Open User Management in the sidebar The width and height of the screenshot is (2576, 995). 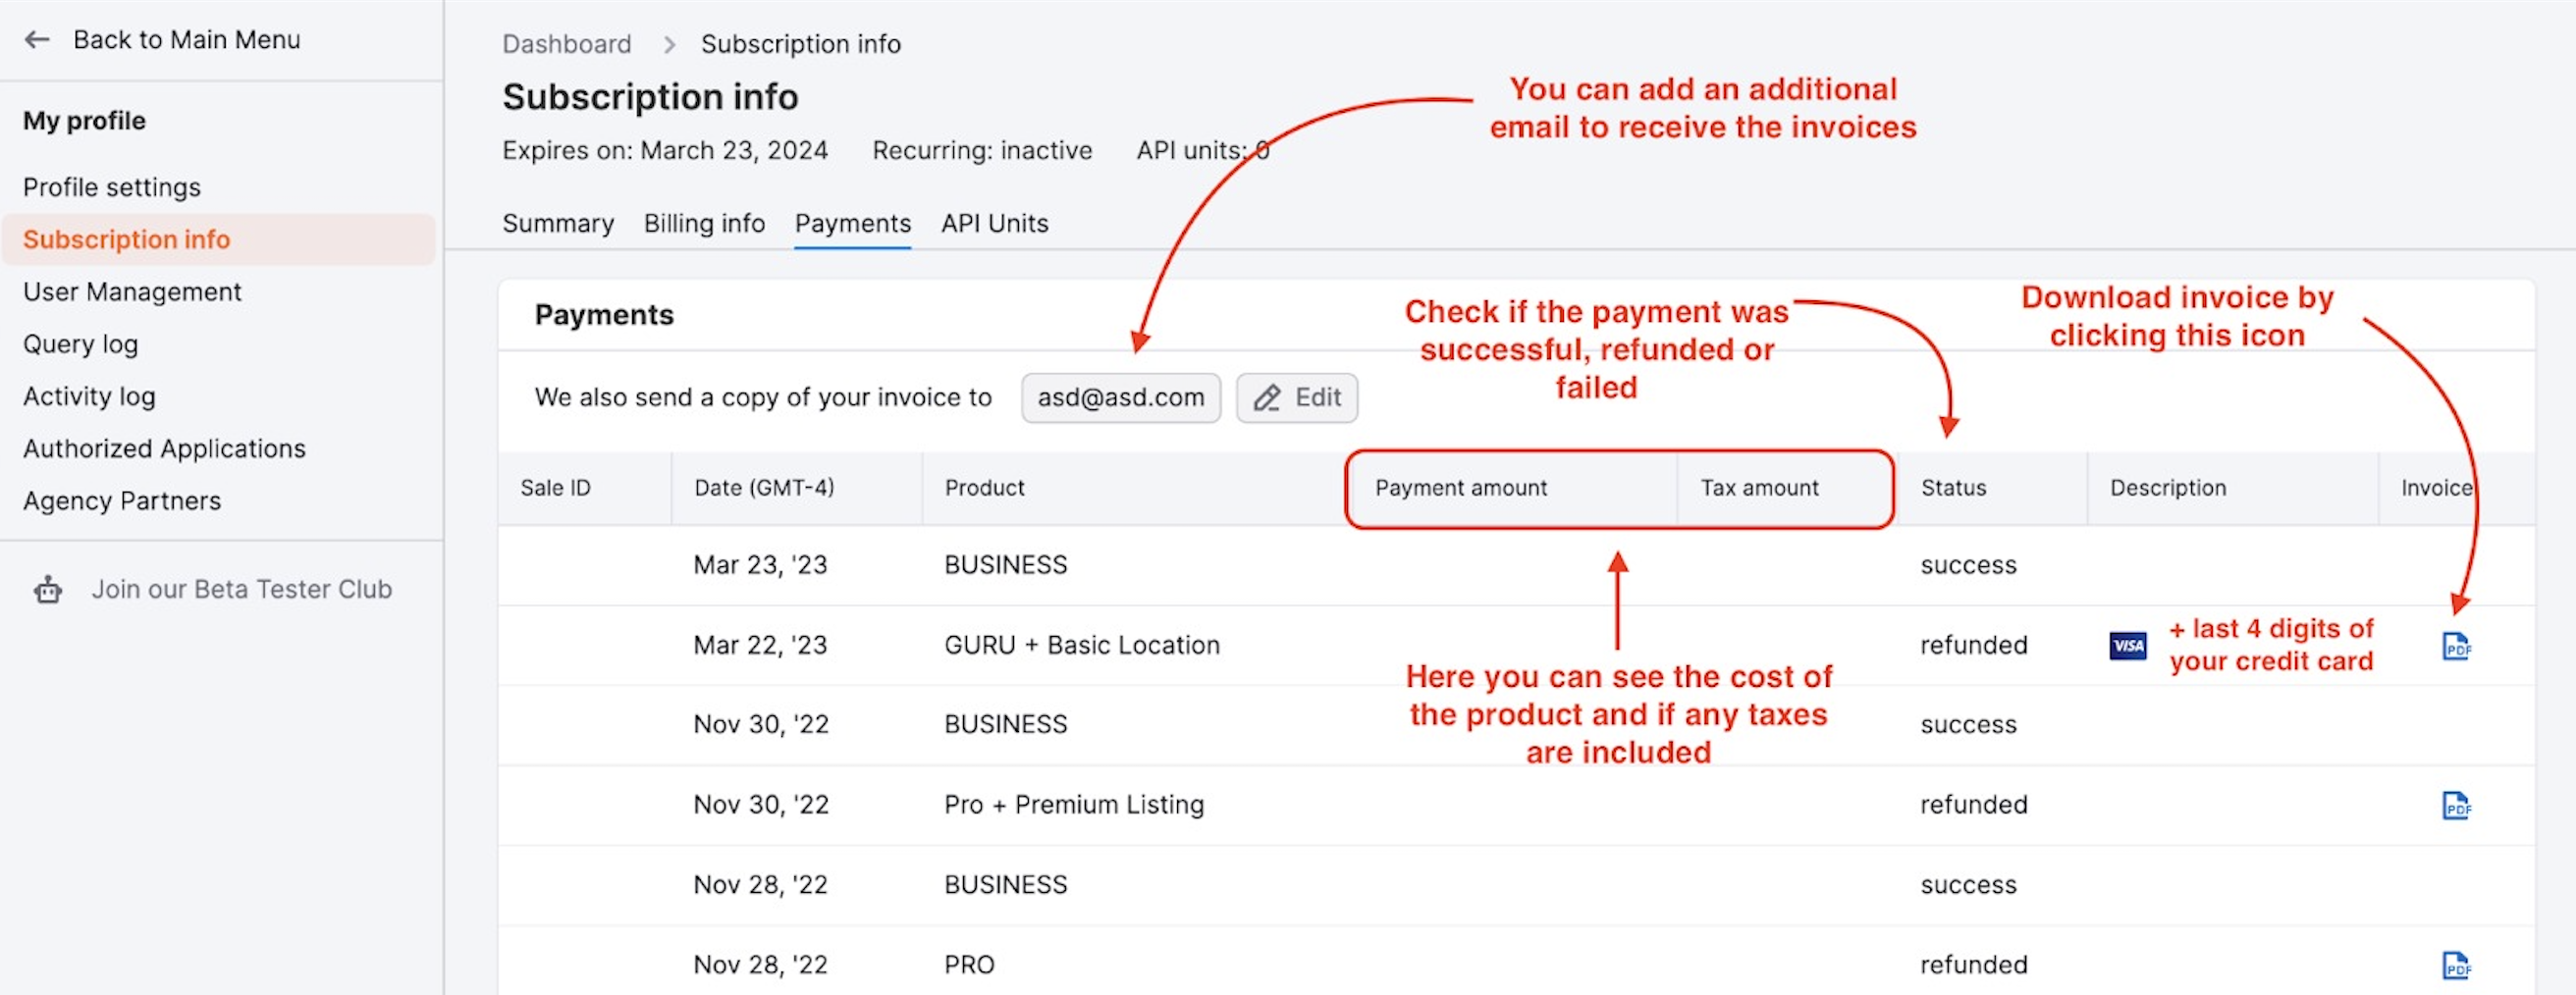coord(132,292)
